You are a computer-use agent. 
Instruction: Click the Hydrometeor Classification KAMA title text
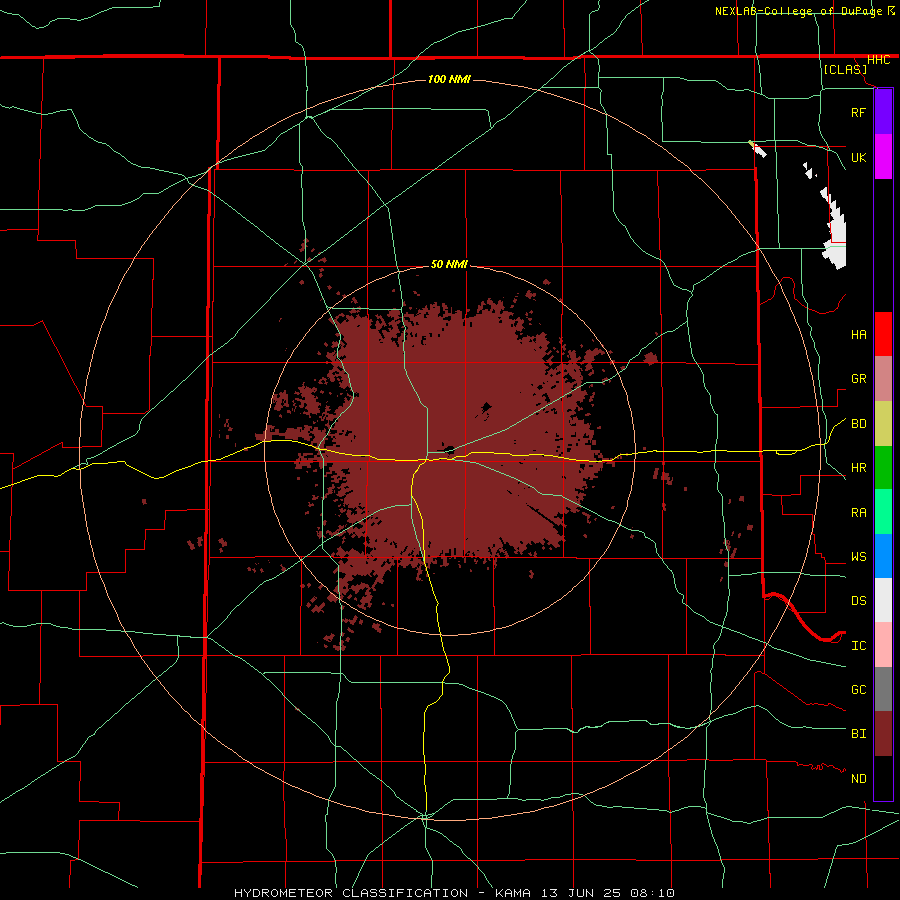click(454, 893)
